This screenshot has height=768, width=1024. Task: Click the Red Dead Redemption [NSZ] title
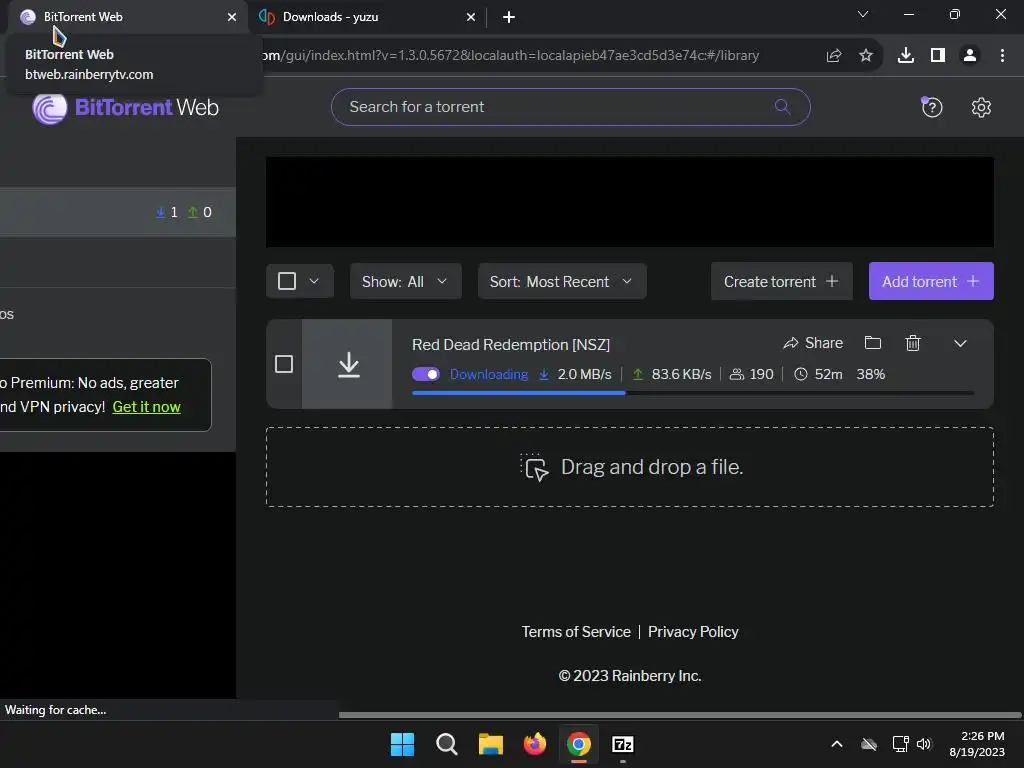(511, 344)
